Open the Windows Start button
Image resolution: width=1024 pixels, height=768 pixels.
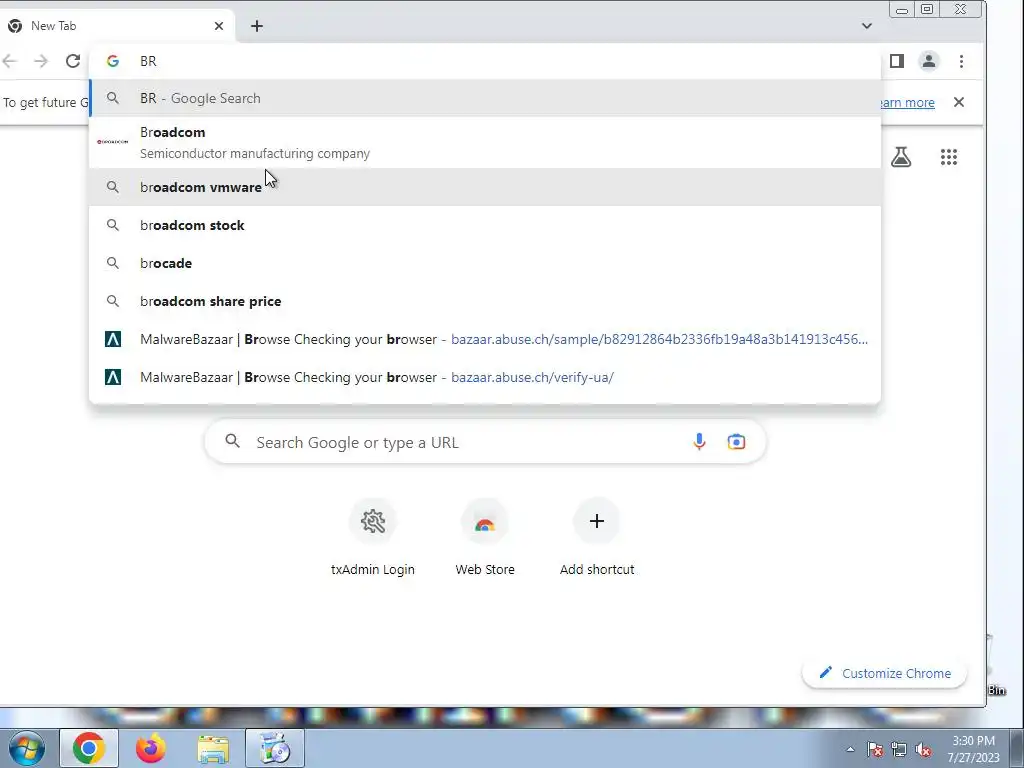[27, 748]
